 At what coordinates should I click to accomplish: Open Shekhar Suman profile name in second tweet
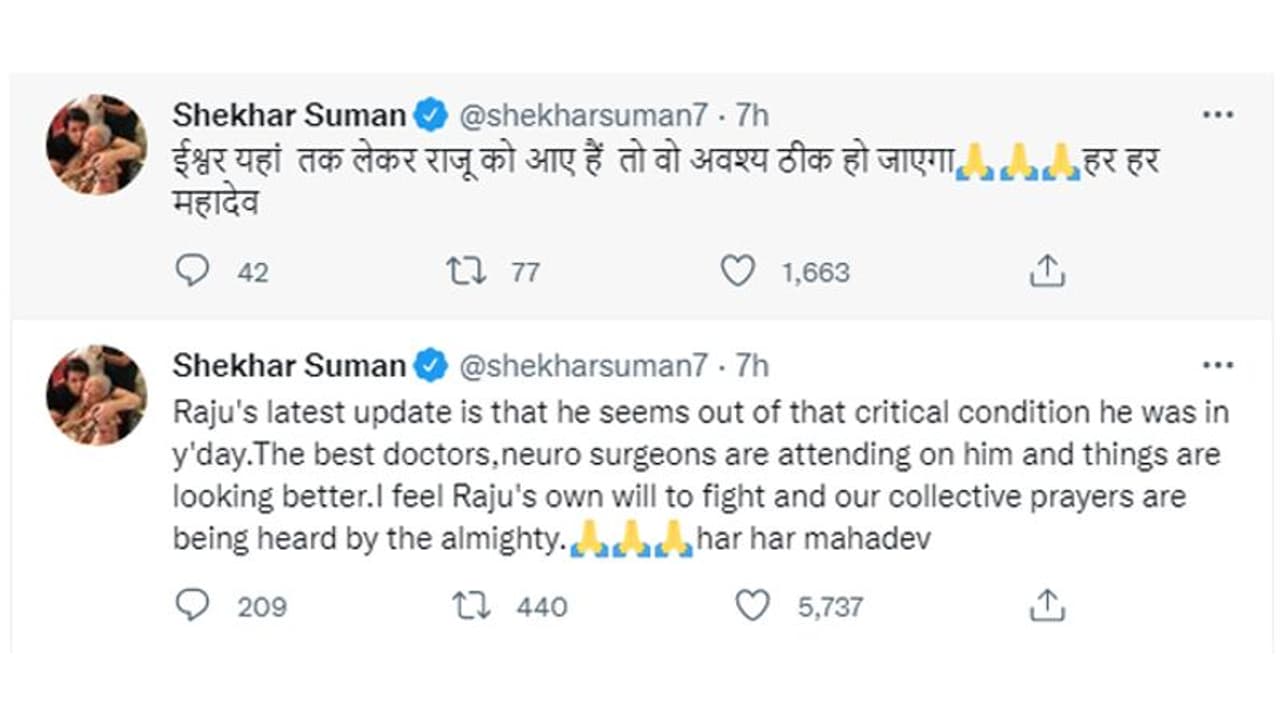[x=288, y=367]
